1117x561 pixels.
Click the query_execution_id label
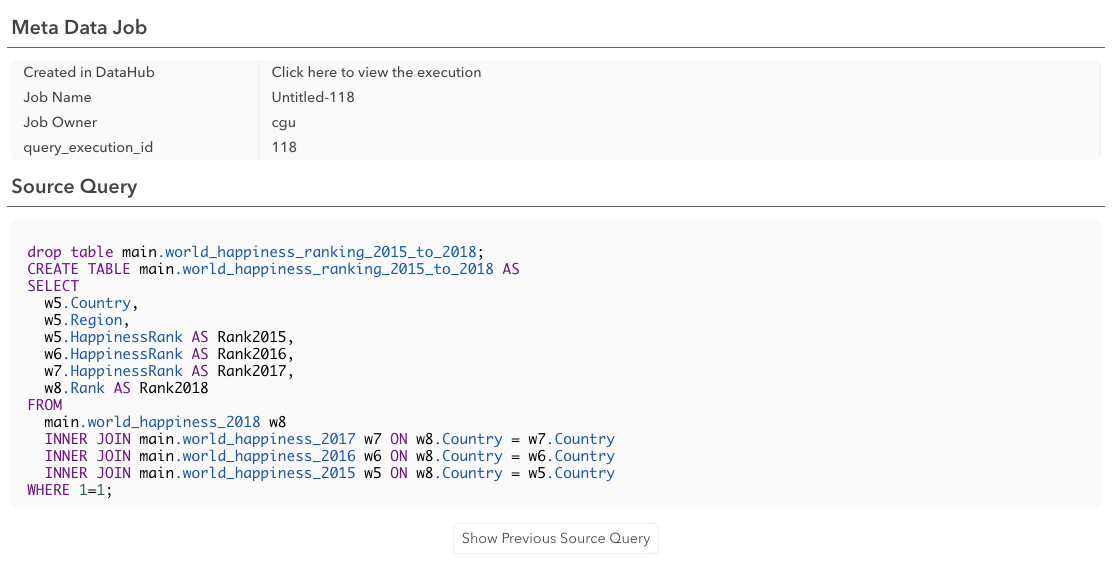[88, 147]
